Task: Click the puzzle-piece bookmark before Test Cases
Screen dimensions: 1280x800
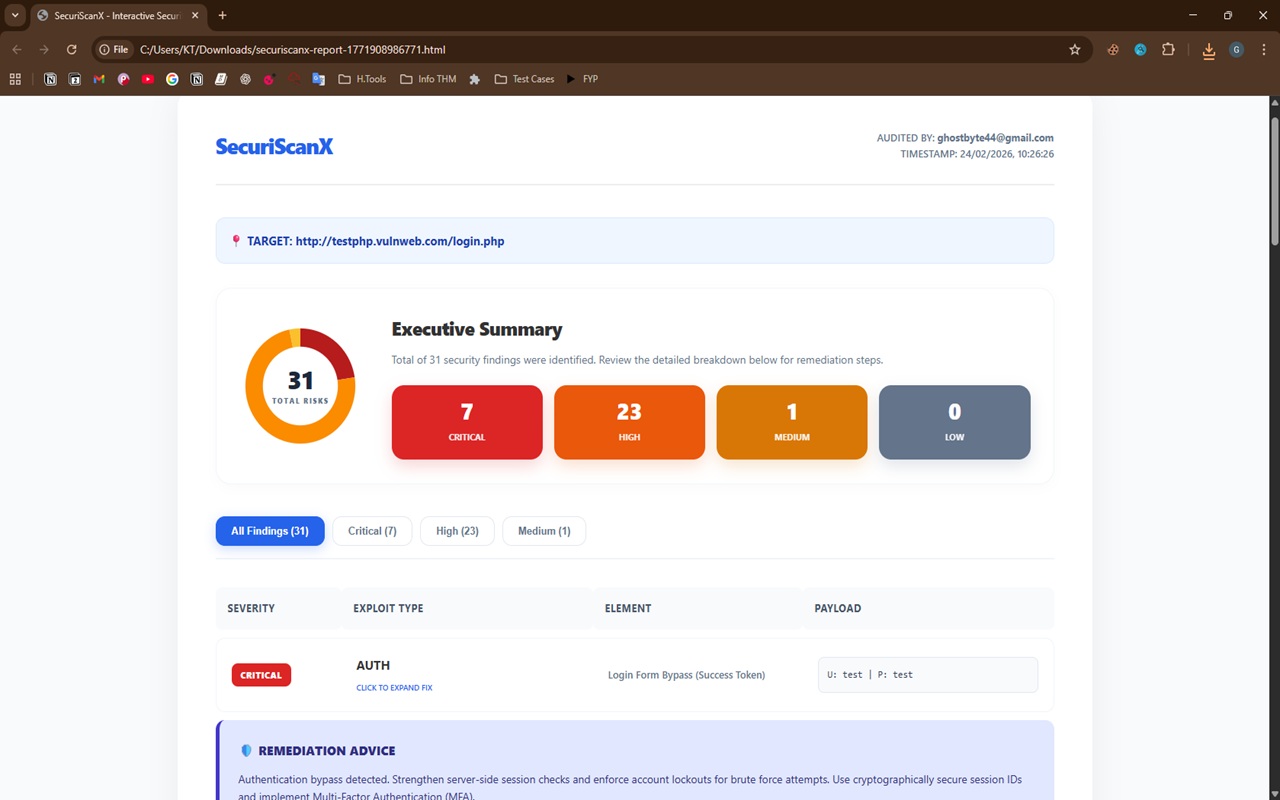Action: point(475,79)
